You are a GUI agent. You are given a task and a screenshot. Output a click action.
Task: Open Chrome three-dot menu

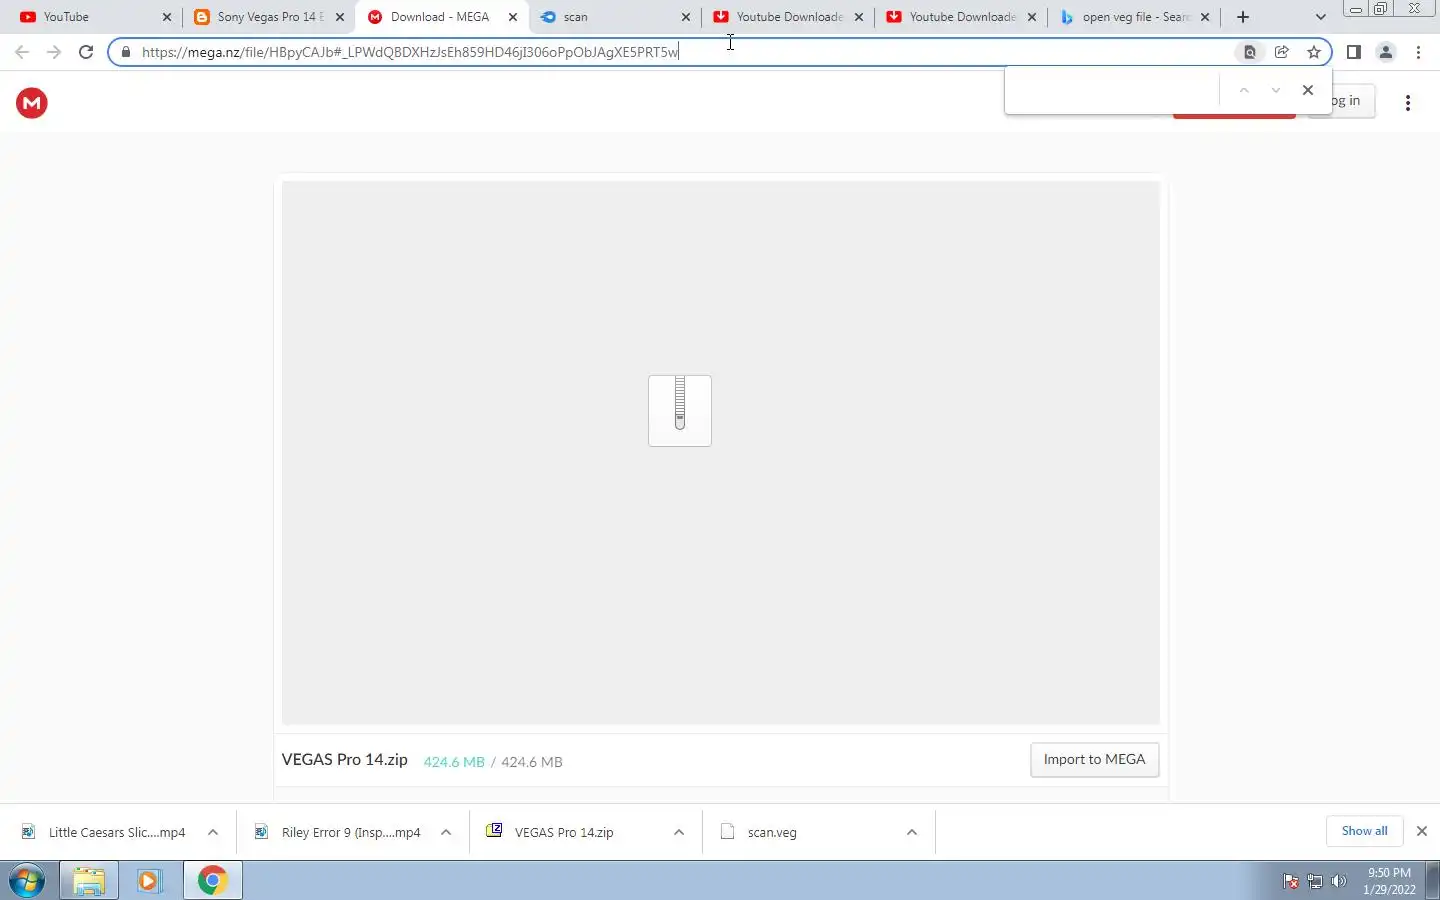point(1418,52)
